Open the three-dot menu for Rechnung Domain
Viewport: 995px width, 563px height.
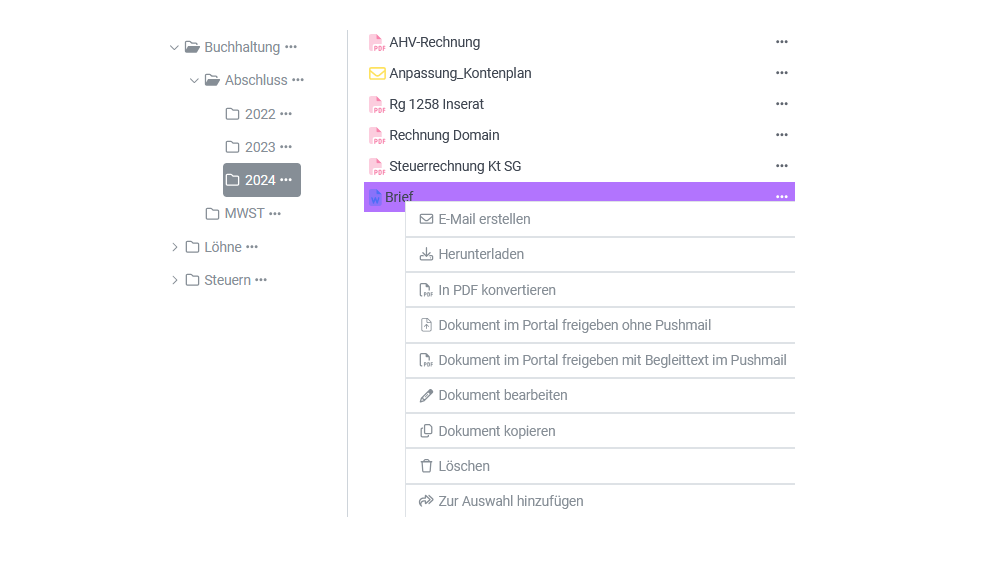point(782,135)
